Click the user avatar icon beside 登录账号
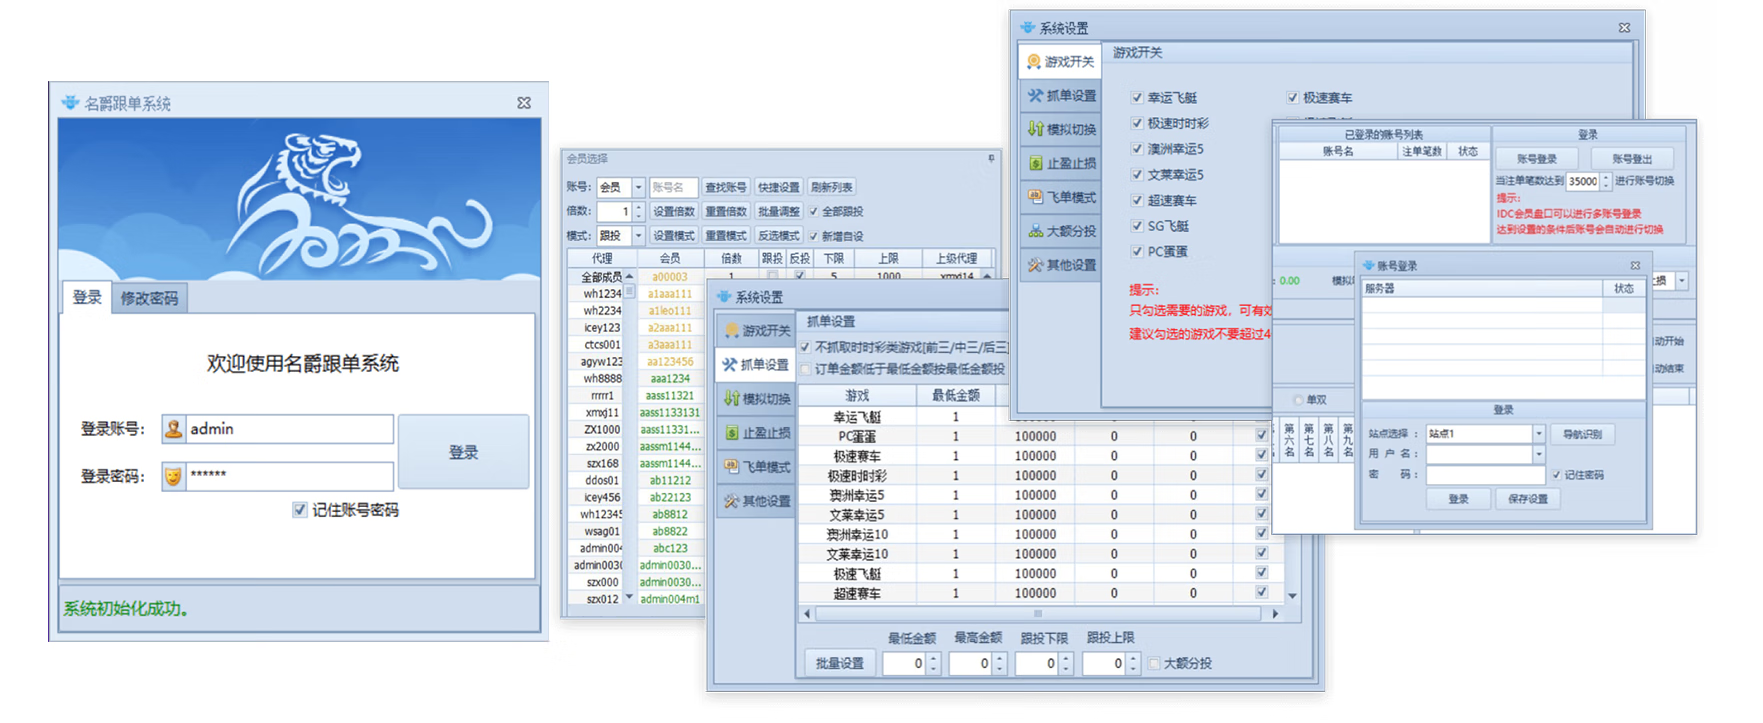 174,429
